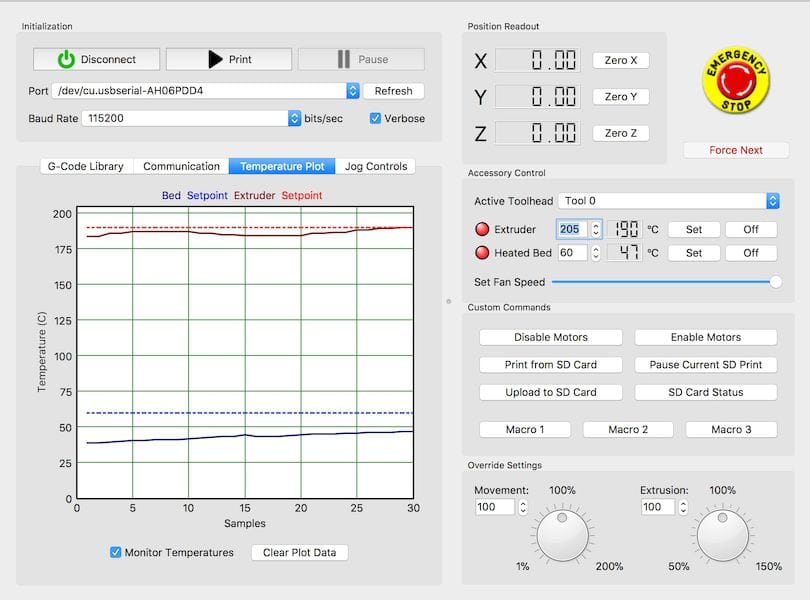810x600 pixels.
Task: Click the Set Fan Speed slider handle
Action: 775,282
